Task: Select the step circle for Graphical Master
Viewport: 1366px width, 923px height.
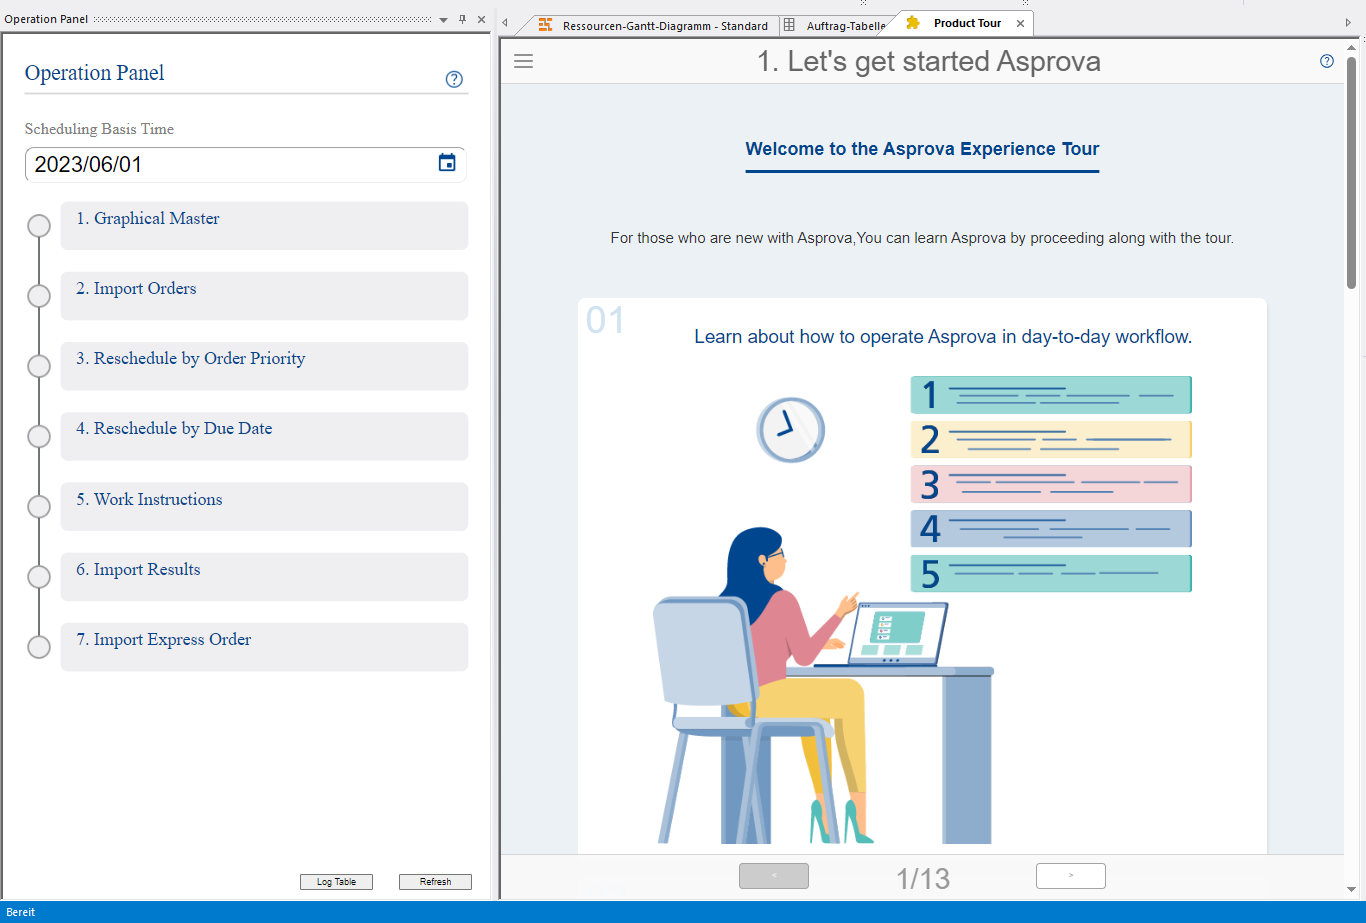Action: click(x=39, y=226)
